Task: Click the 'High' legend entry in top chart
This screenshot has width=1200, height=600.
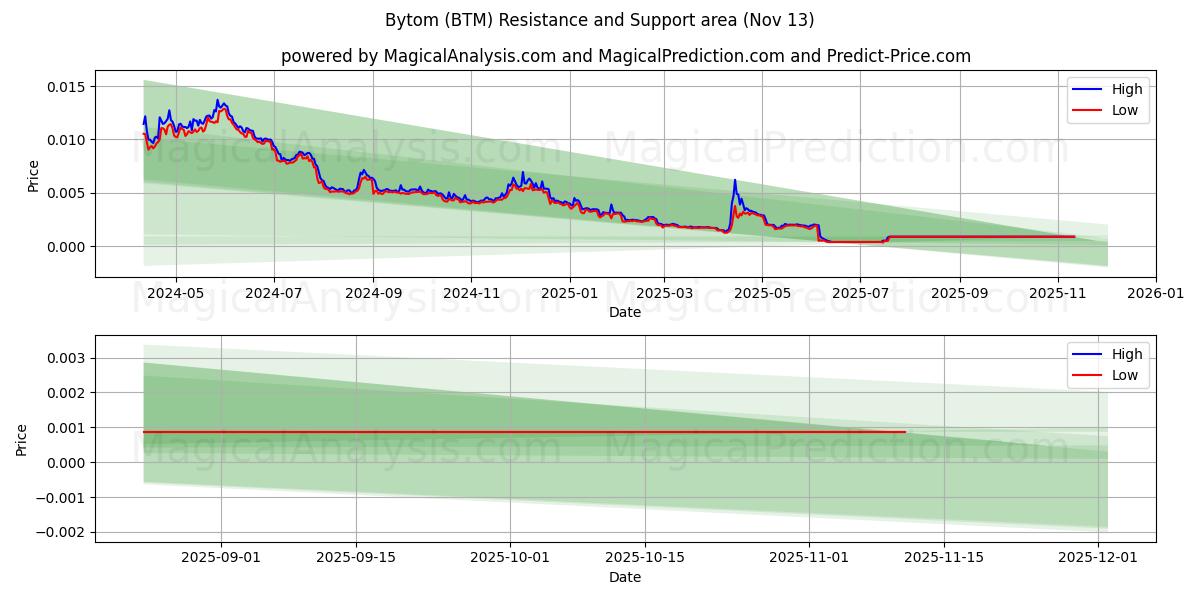Action: (x=1126, y=89)
